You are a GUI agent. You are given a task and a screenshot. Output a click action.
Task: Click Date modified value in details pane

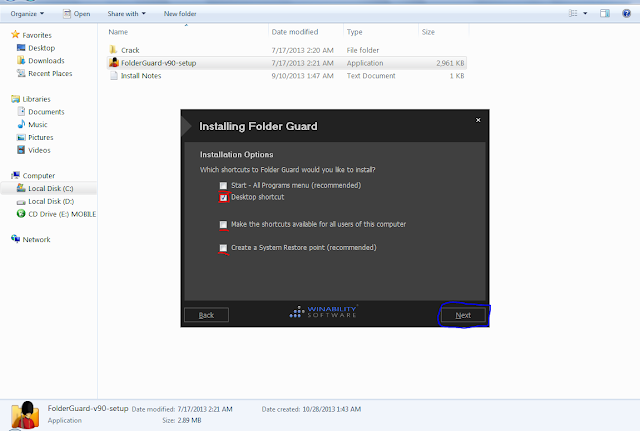205,409
